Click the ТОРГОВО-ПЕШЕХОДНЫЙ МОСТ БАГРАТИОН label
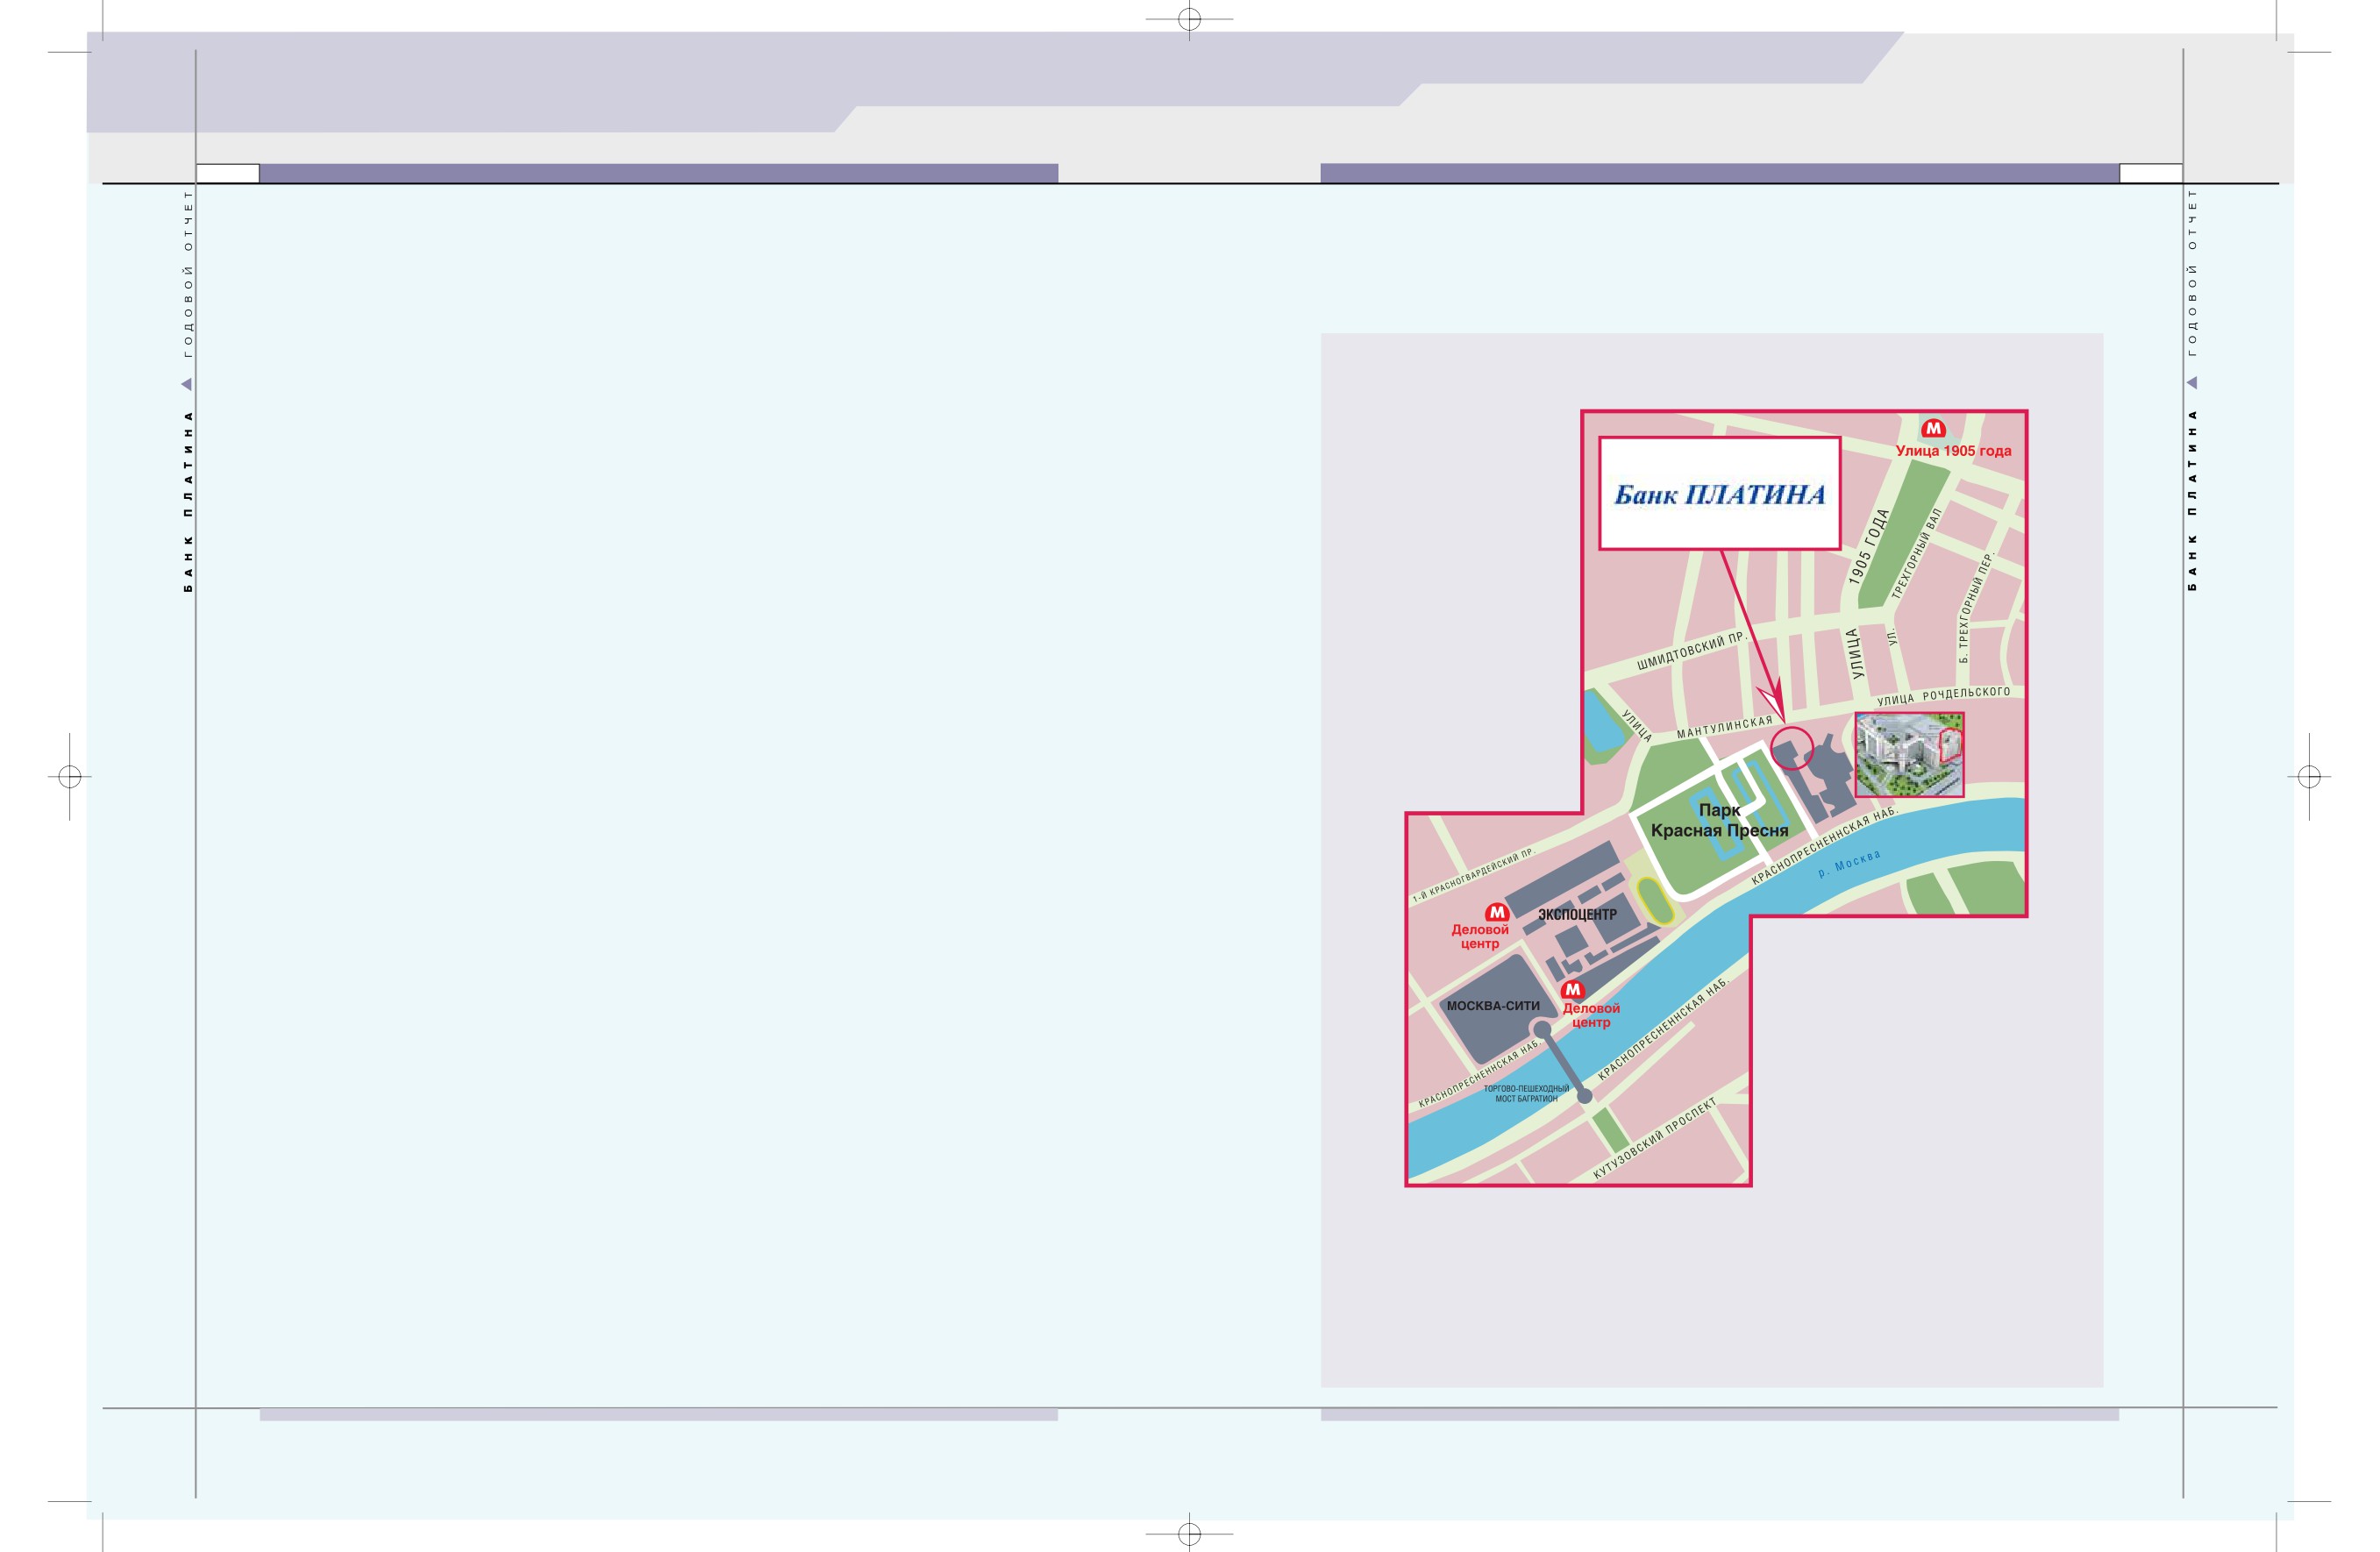Viewport: 2380px width, 1552px height. point(1526,1093)
